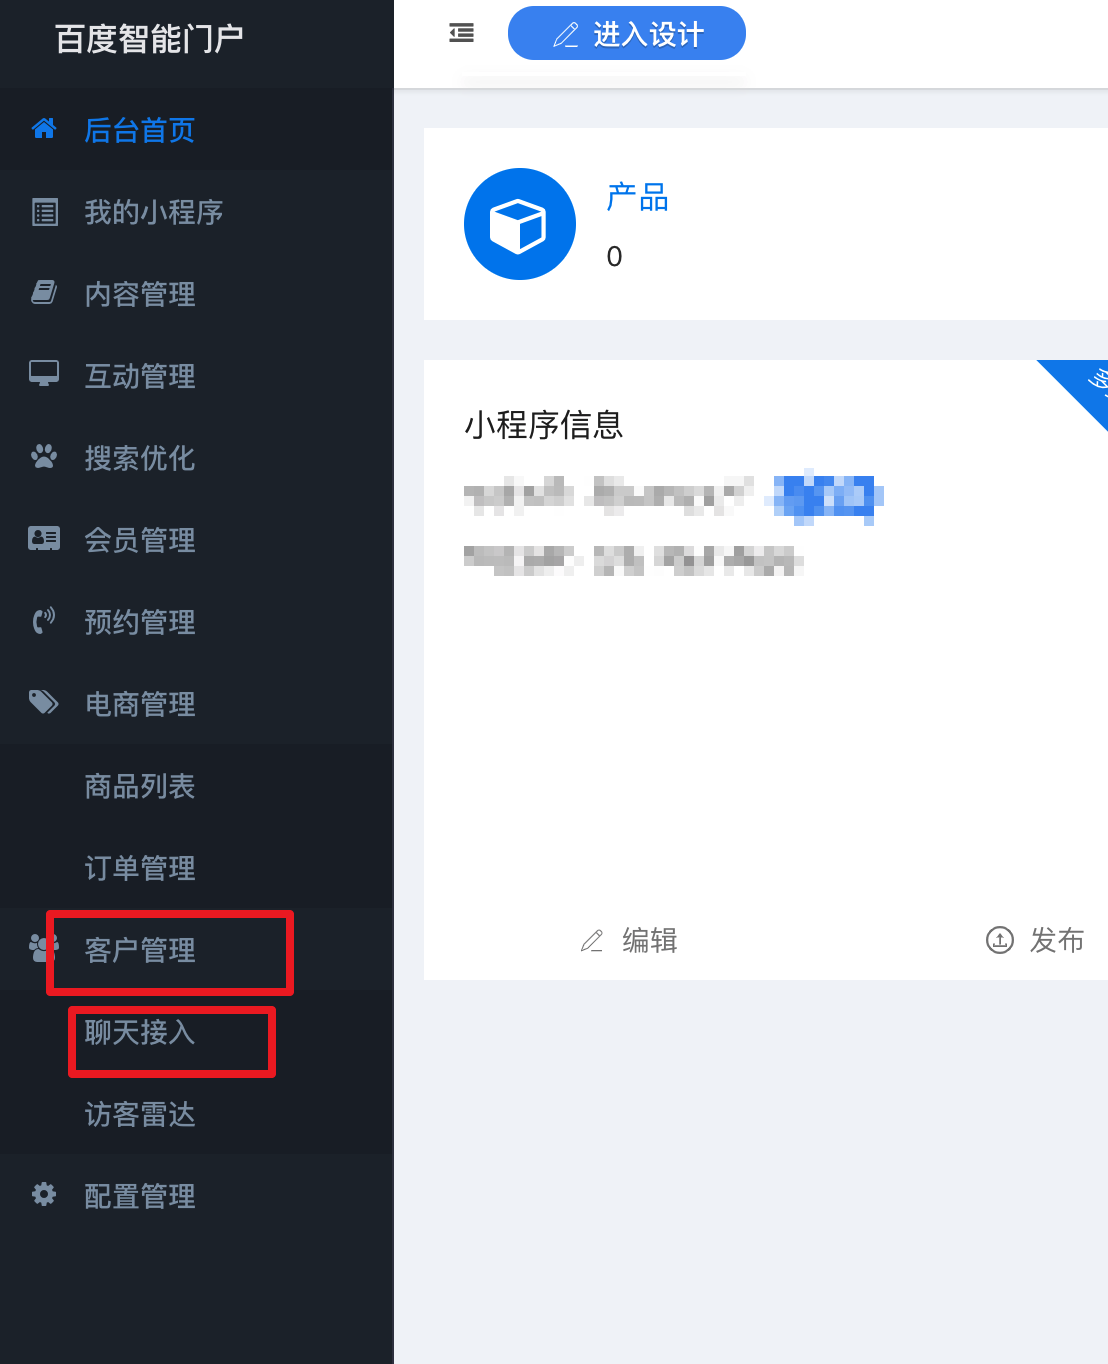Click the gear icon beside 配置管理
Viewport: 1108px width, 1364px height.
coord(44,1194)
